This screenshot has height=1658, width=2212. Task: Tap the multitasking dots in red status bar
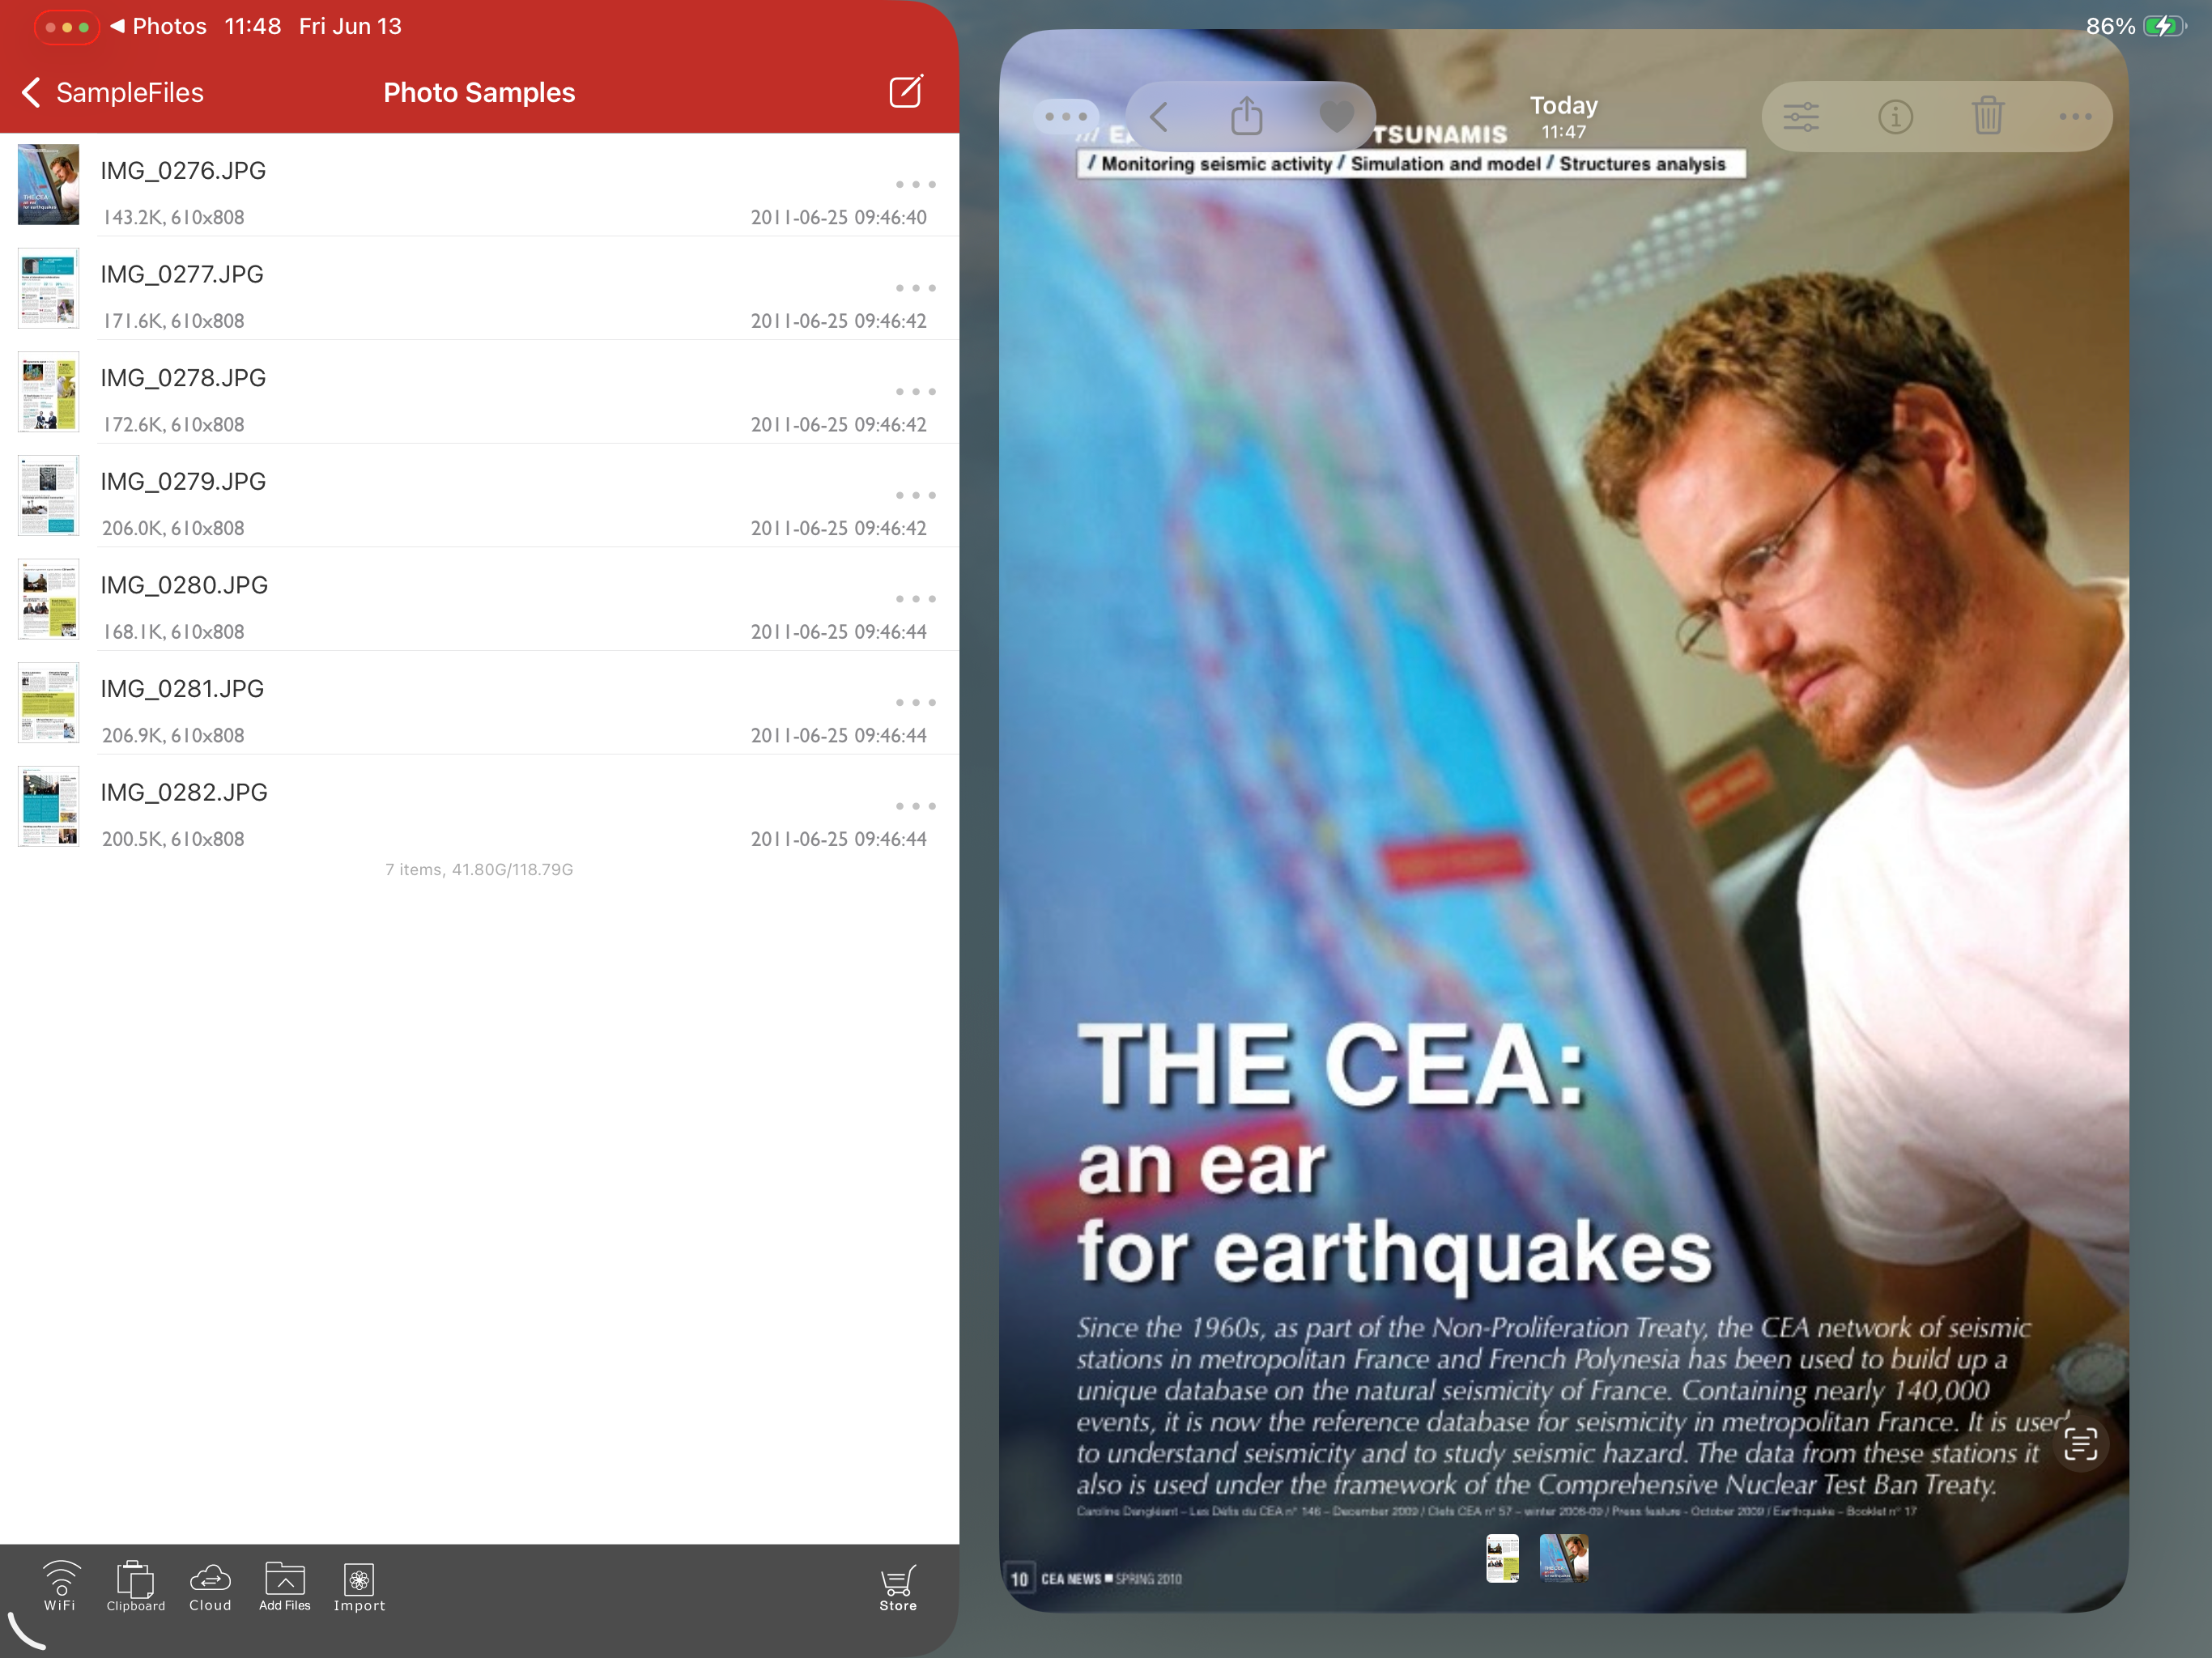67,27
